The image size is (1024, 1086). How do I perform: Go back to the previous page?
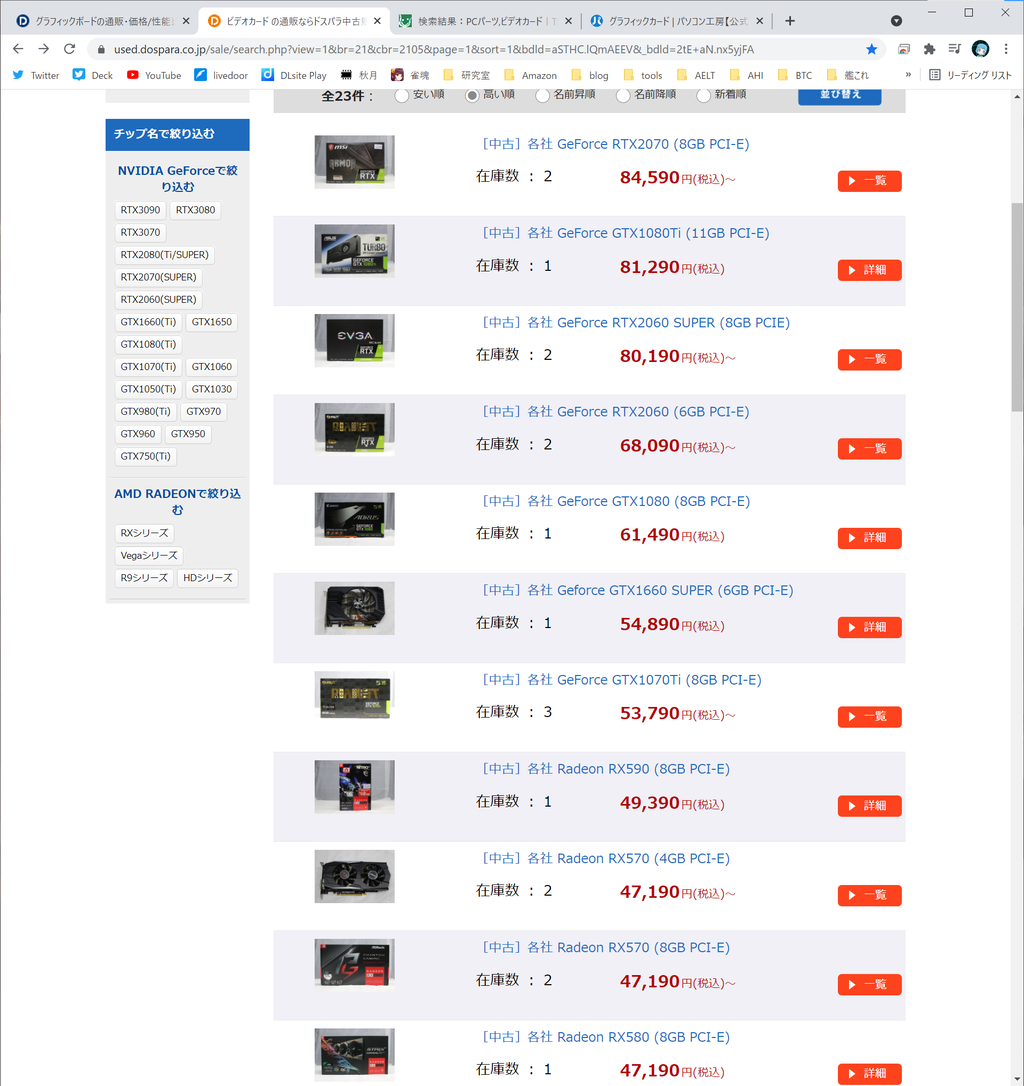(x=18, y=48)
